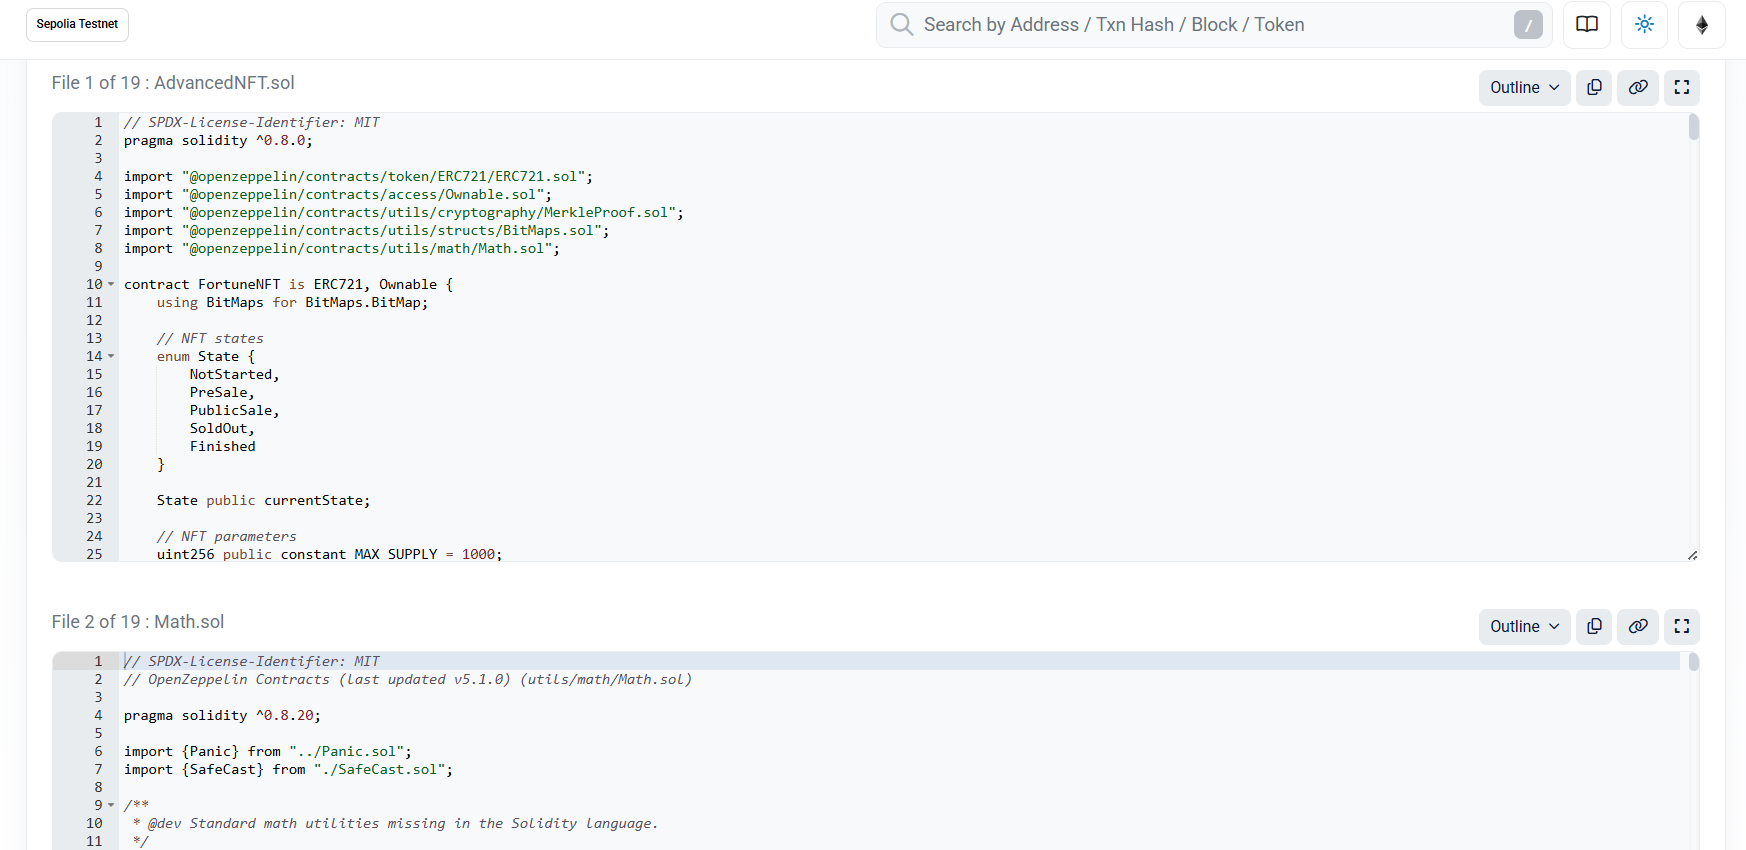Click the resize handle of AdvancedNFT.sol editor
This screenshot has height=850, width=1746.
1692,555
